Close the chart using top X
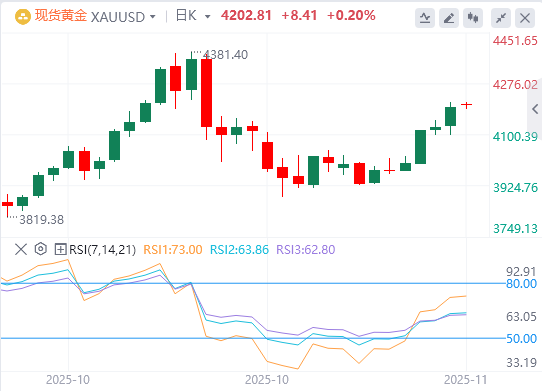This screenshot has height=391, width=542. click(x=525, y=18)
